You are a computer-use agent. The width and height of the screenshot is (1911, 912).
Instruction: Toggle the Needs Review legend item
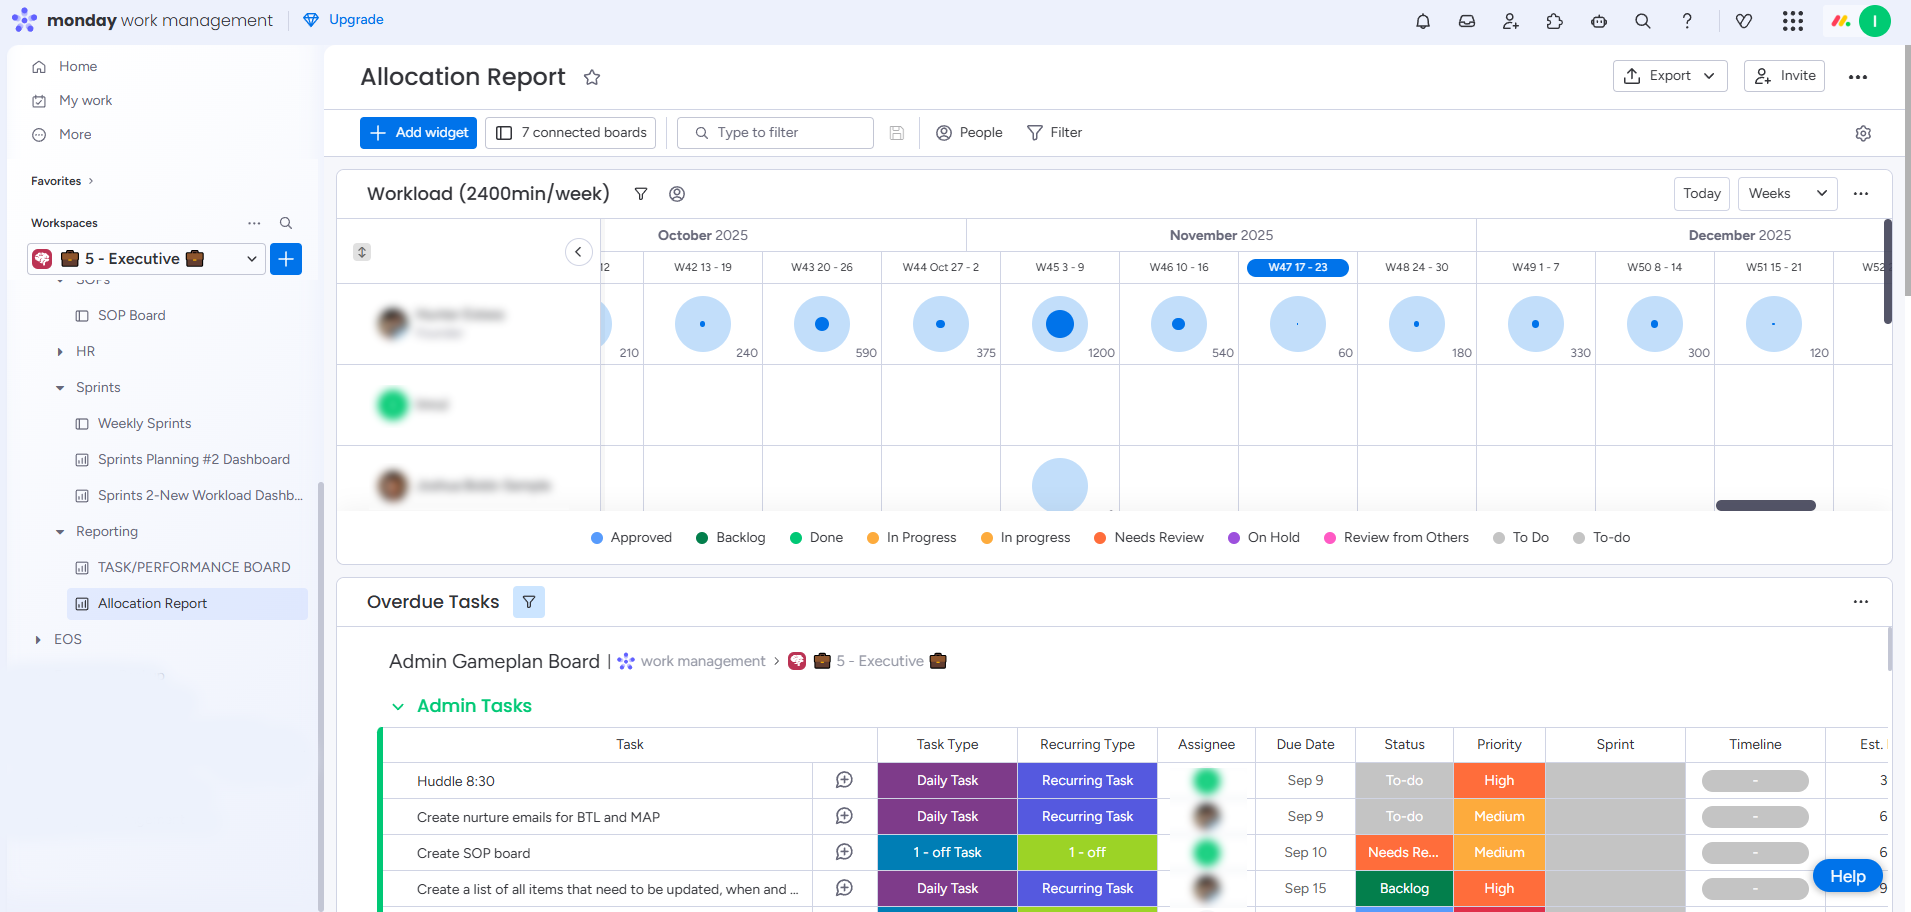pyautogui.click(x=1149, y=538)
